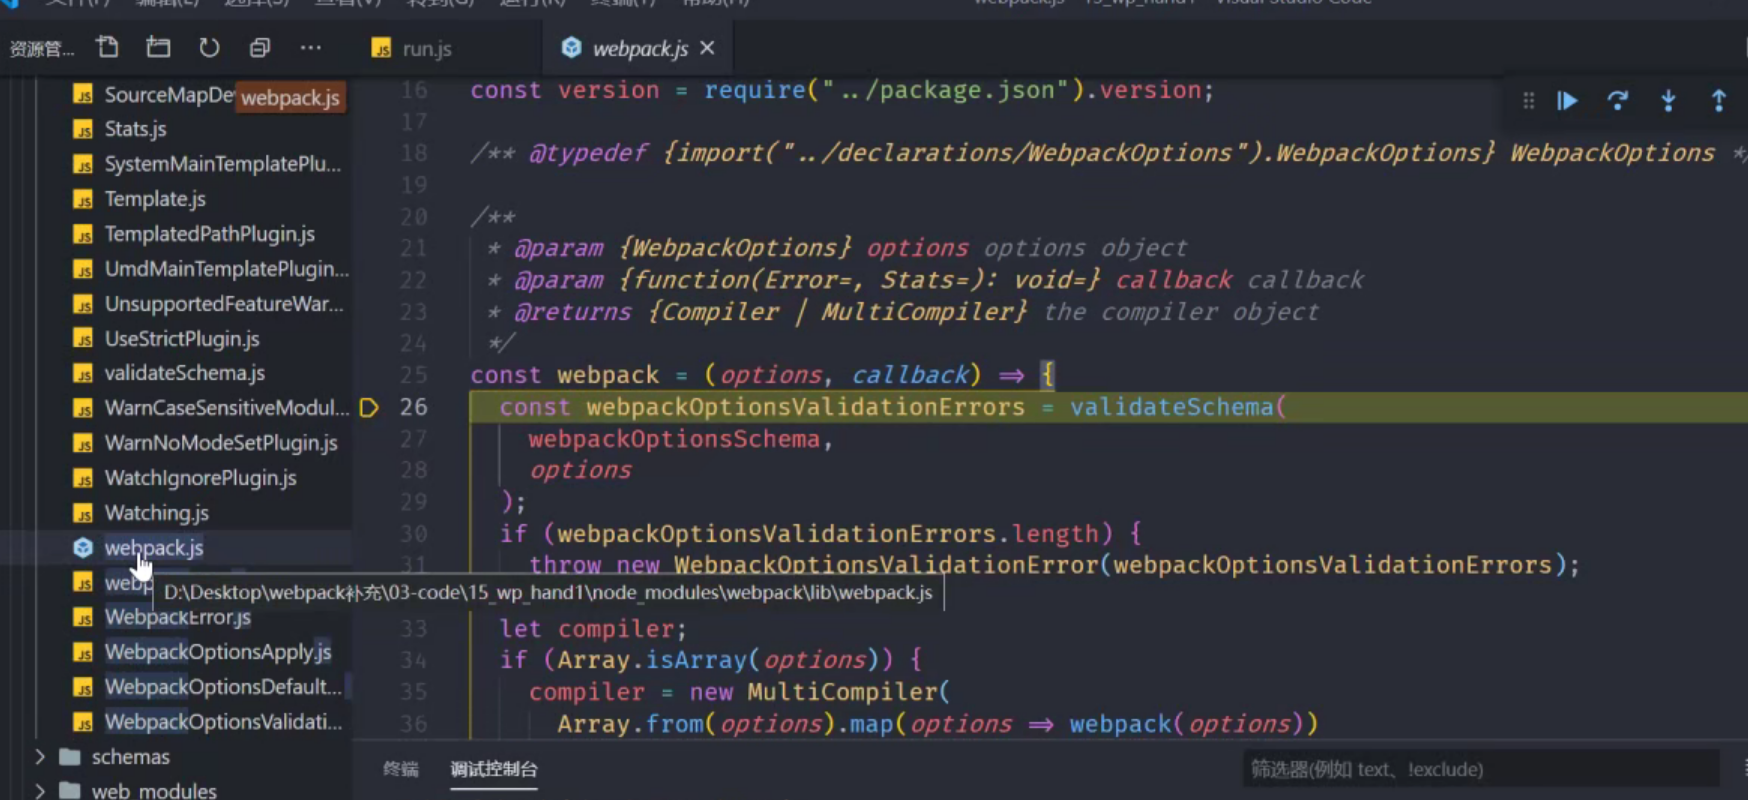Select the debug console panel tab

(x=493, y=769)
